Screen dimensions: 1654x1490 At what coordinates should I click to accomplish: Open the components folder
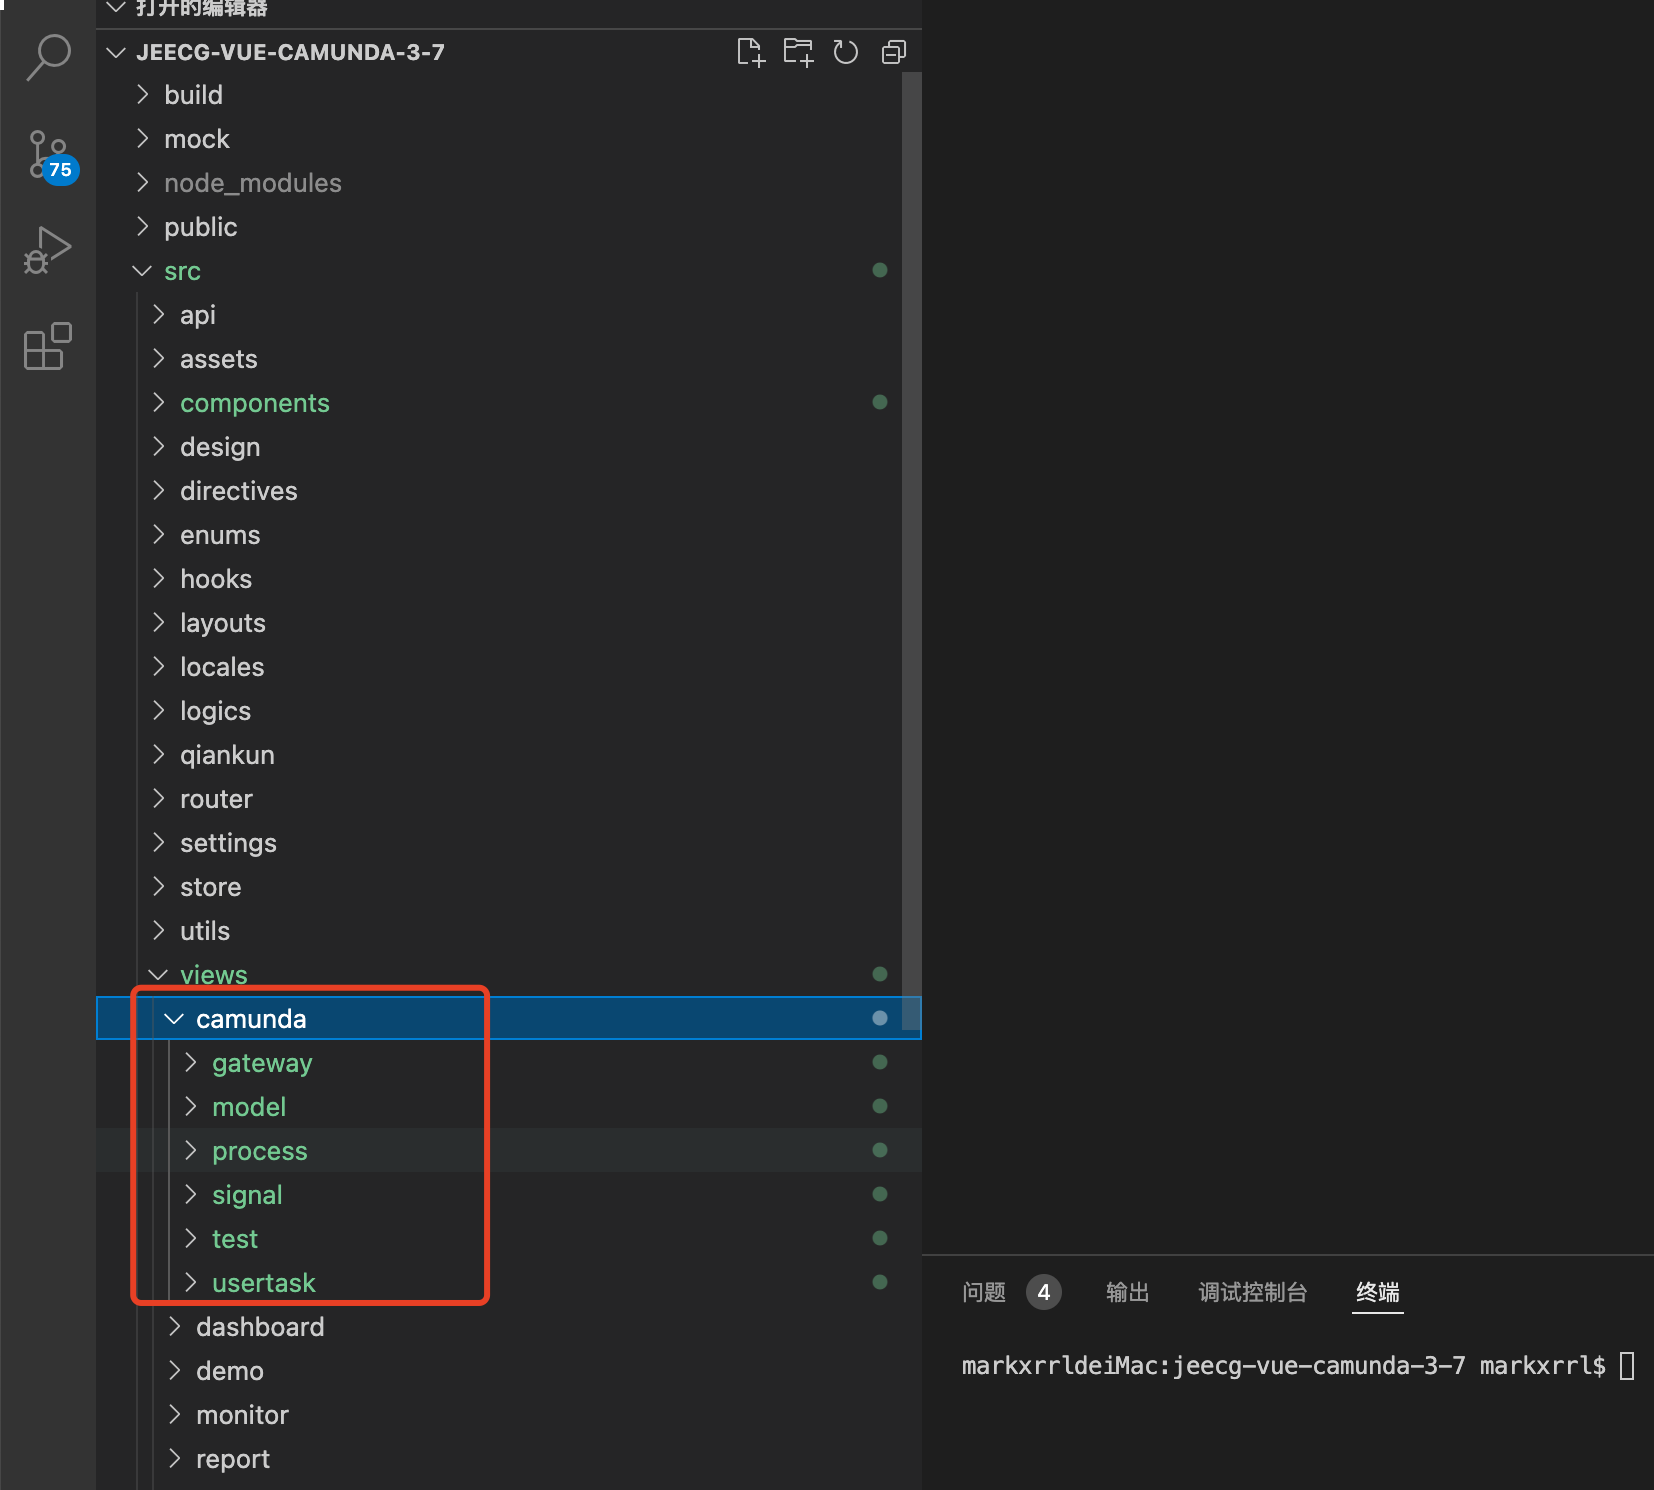[508, 403]
